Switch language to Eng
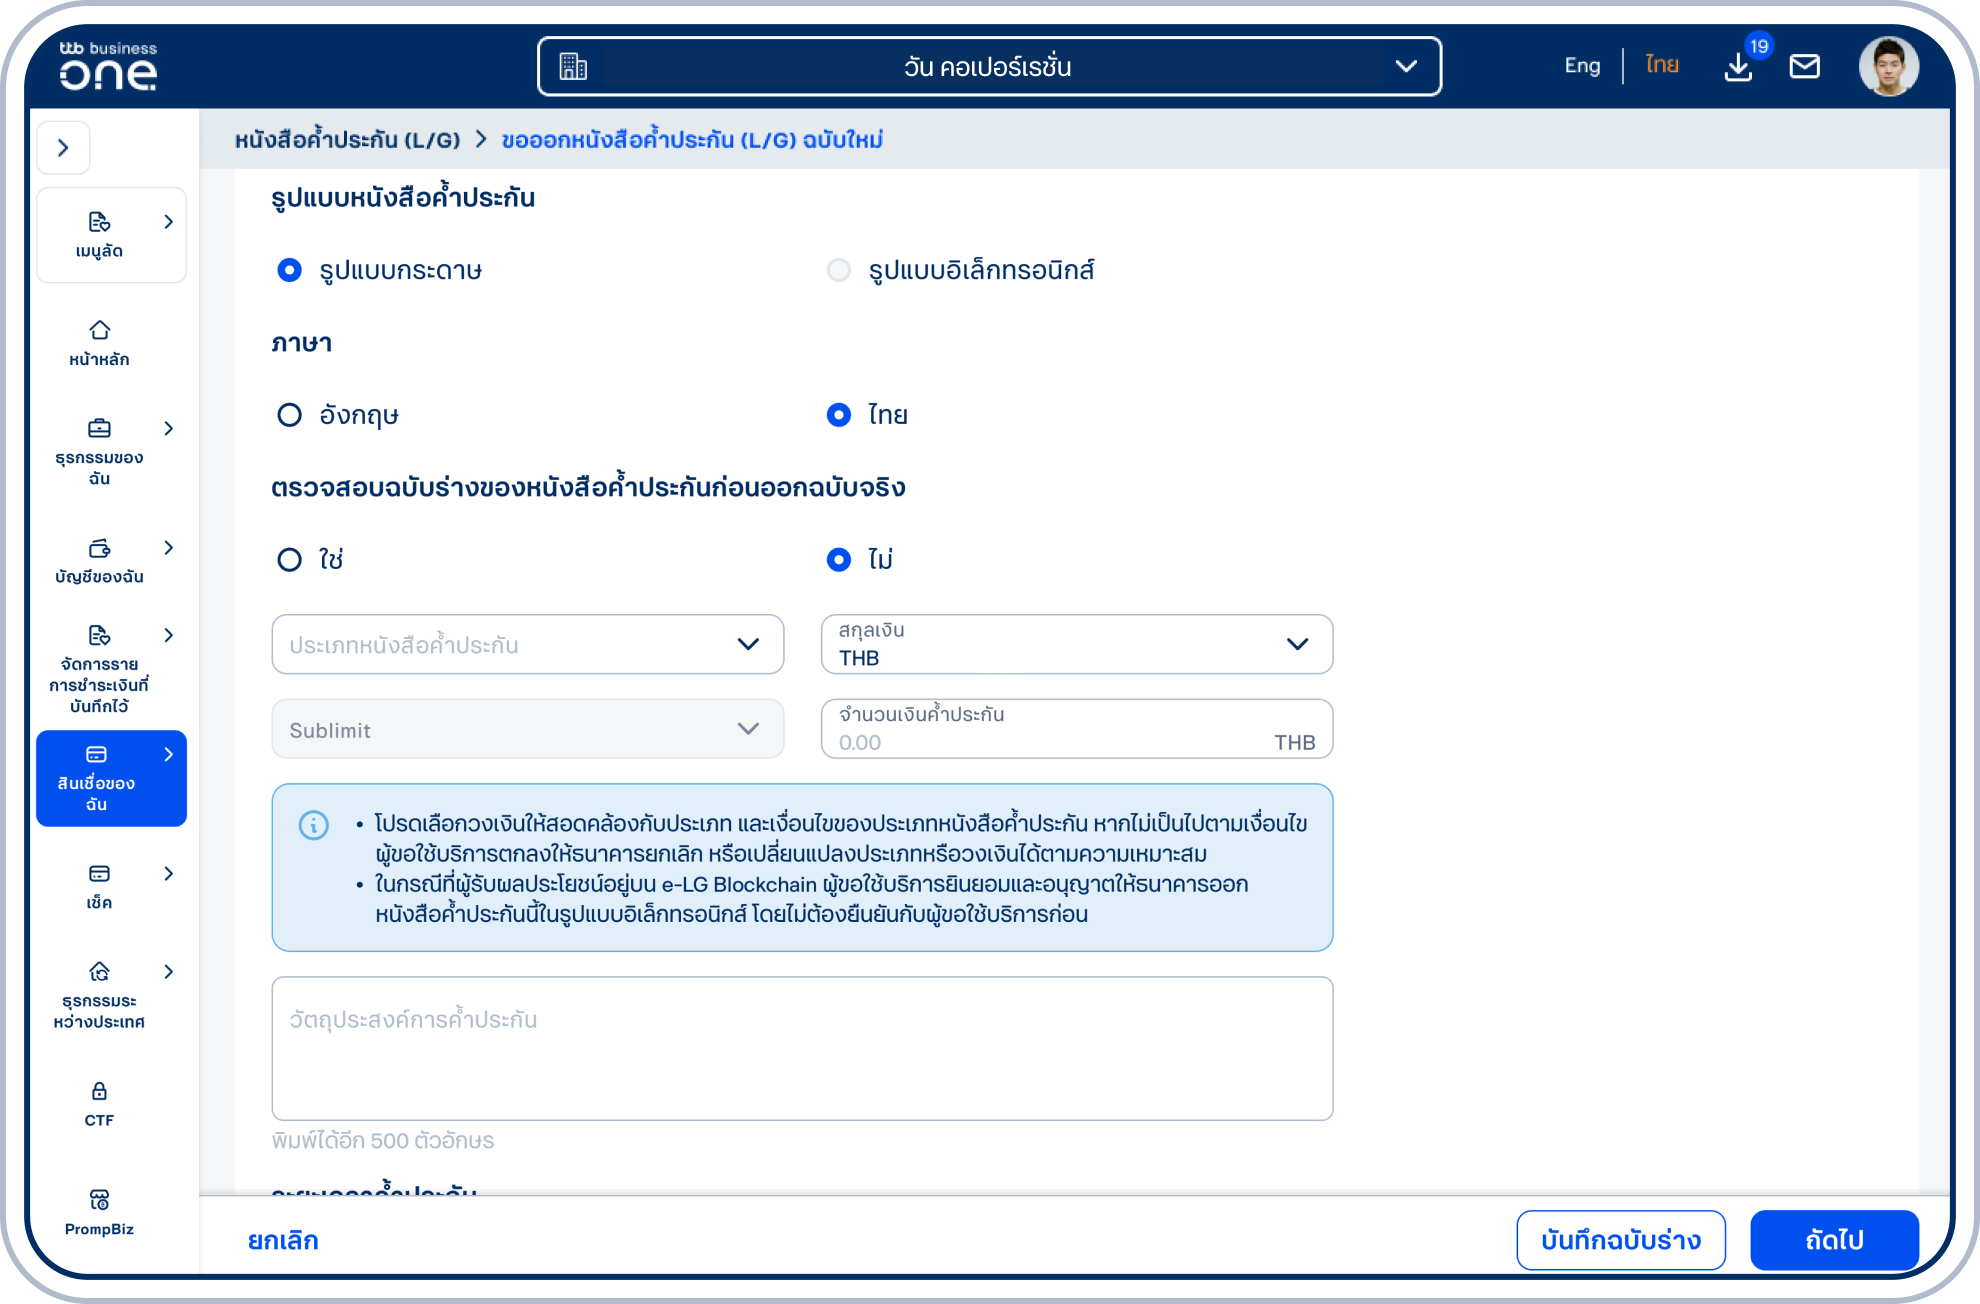This screenshot has width=1980, height=1304. (1582, 65)
